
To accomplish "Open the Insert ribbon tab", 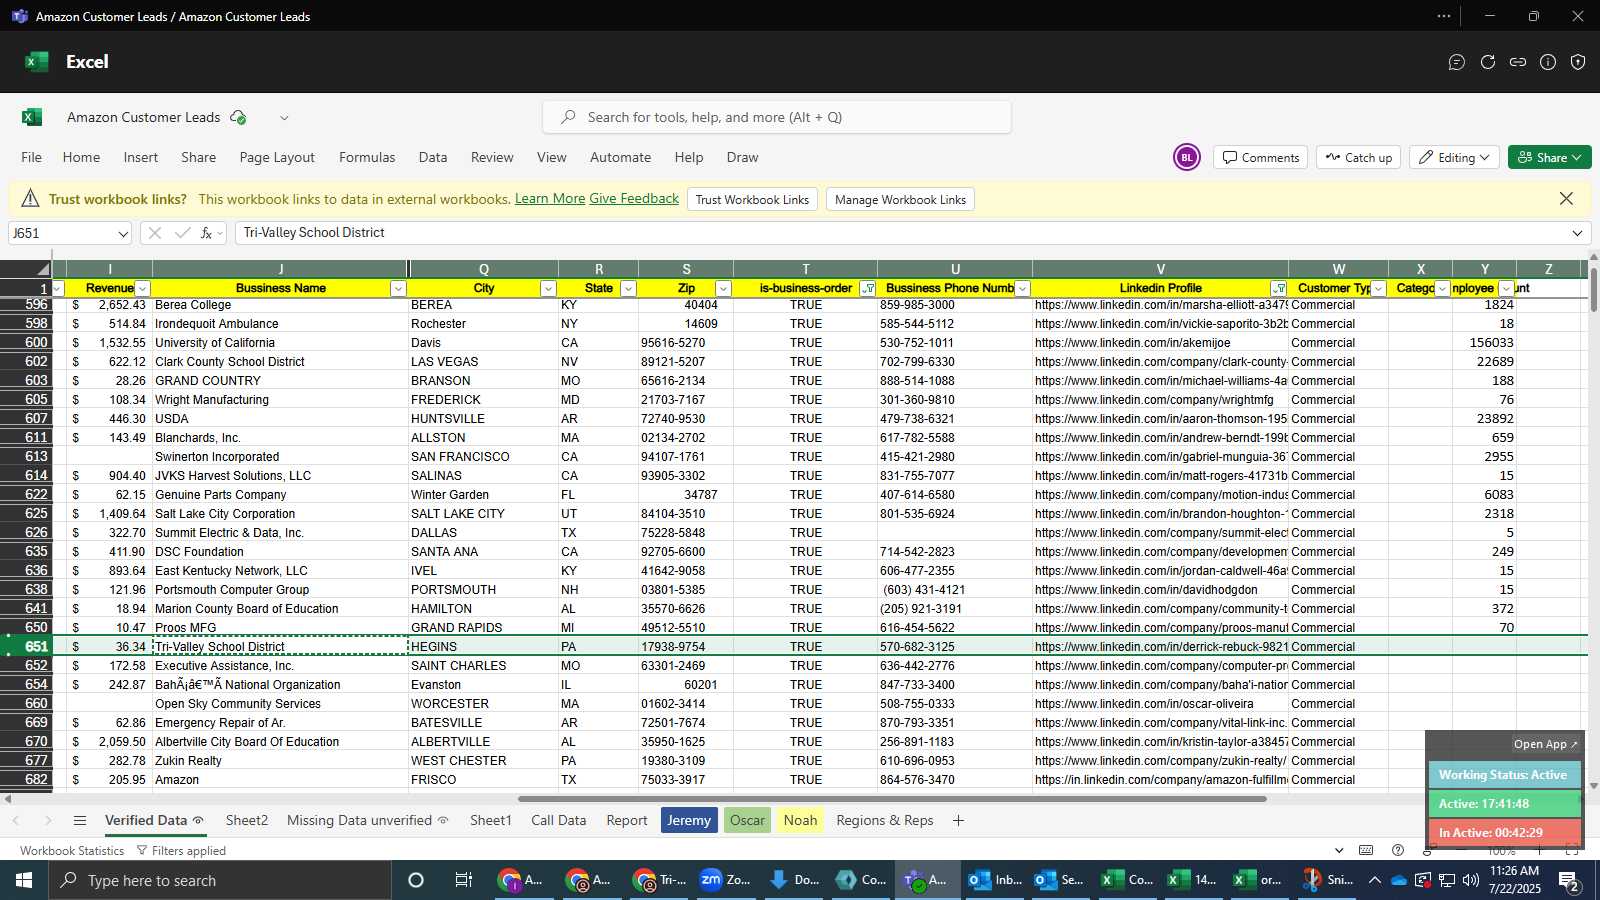I will click(x=141, y=157).
